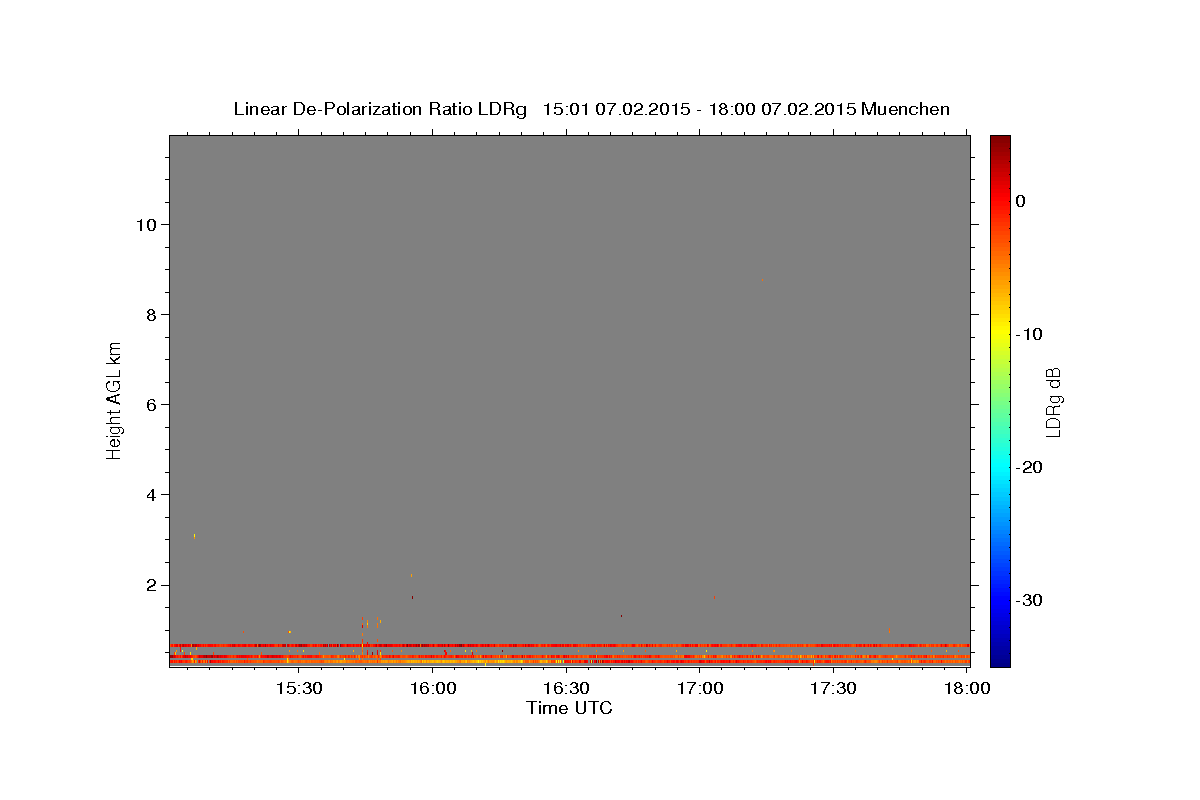Click the 0 colorbar tick label
Image resolution: width=1200 pixels, height=800 pixels.
click(1020, 201)
